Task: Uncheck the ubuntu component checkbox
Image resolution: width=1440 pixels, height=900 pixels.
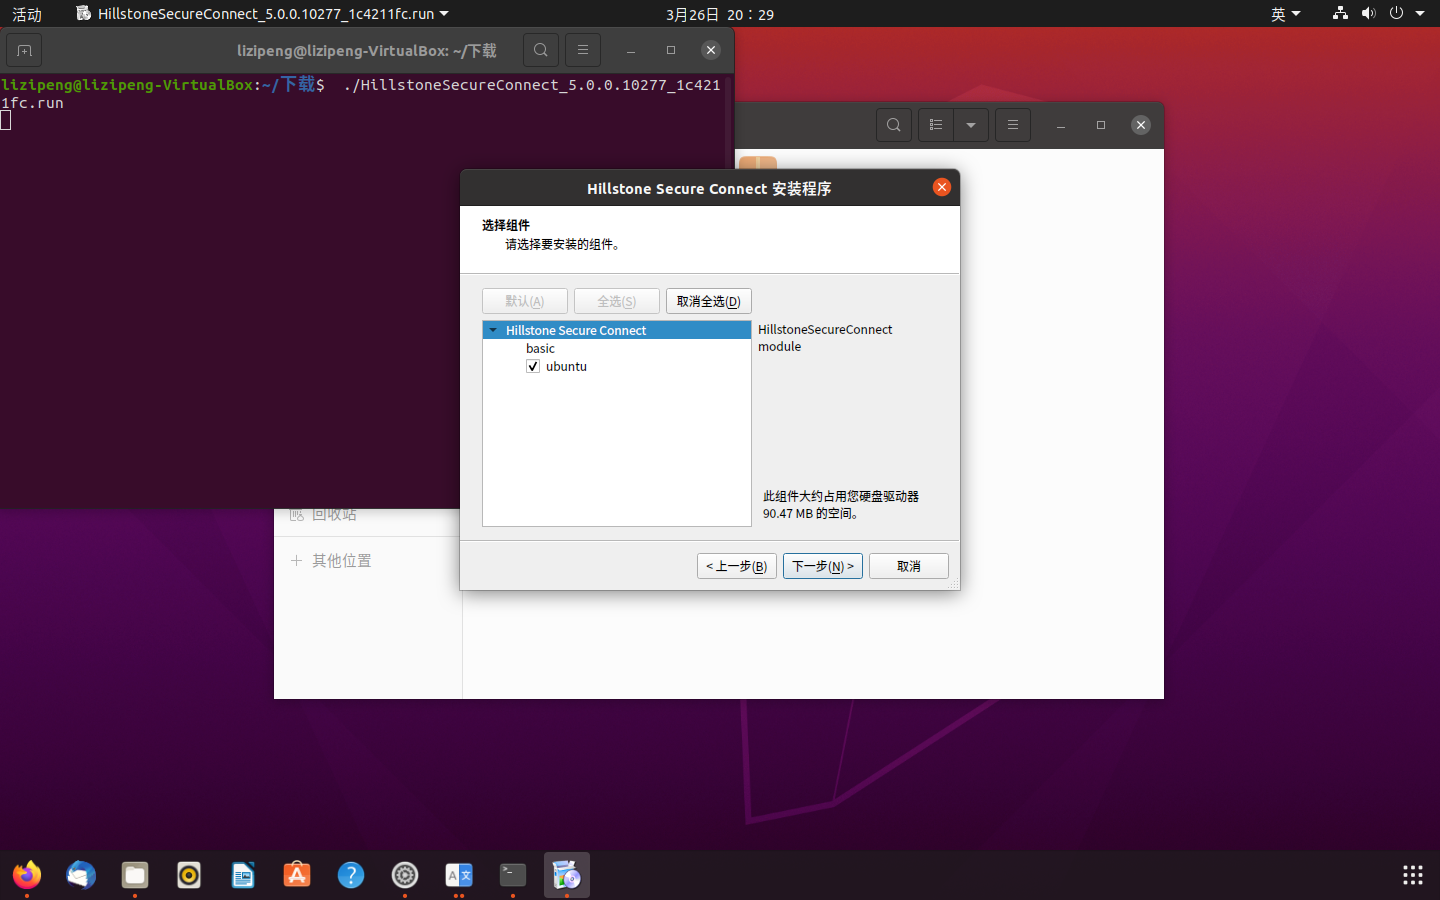Action: coord(533,366)
